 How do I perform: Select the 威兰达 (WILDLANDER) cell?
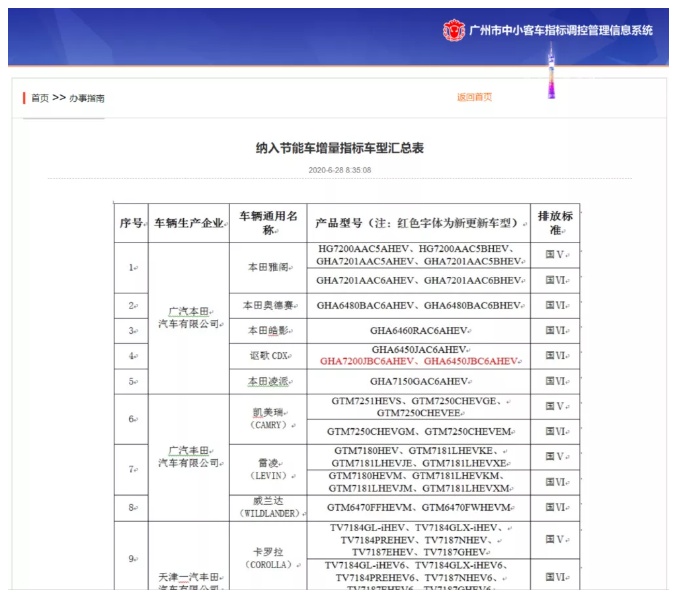(267, 507)
